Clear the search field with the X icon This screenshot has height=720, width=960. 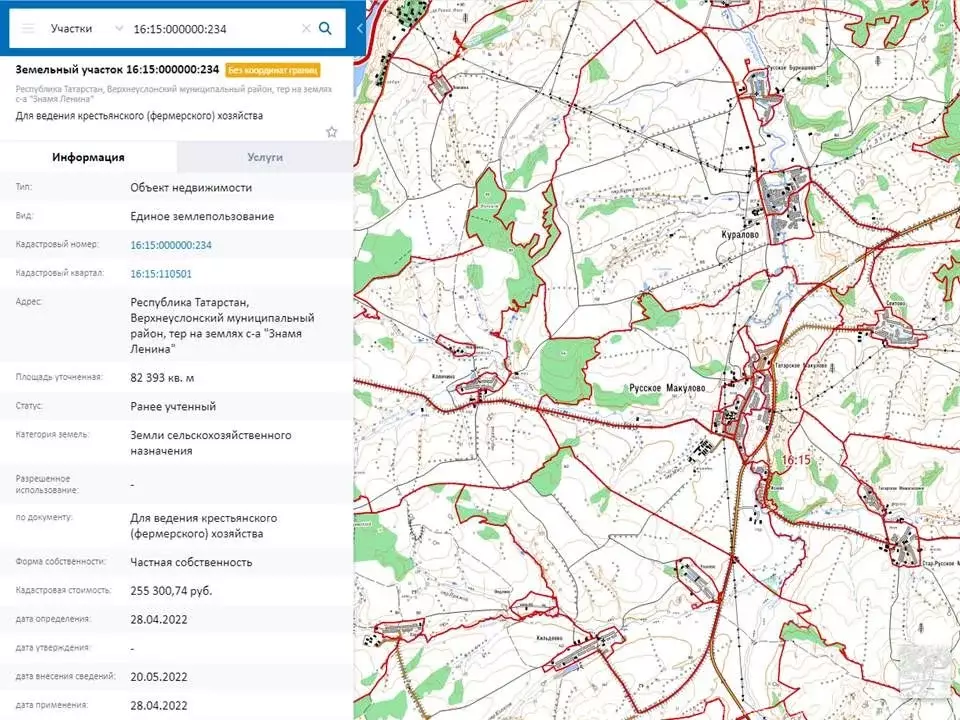[x=306, y=29]
